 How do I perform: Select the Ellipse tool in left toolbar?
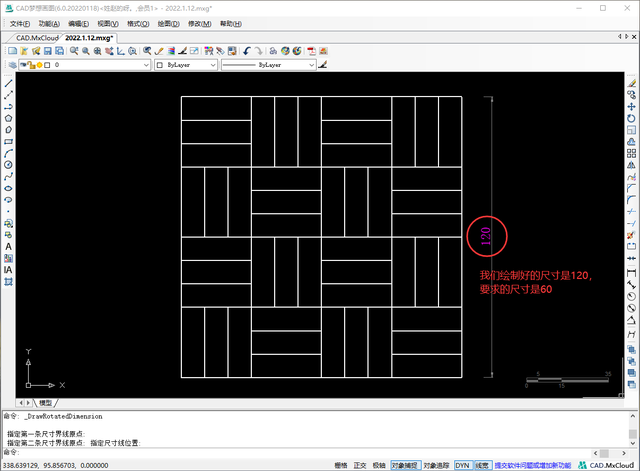pyautogui.click(x=8, y=188)
